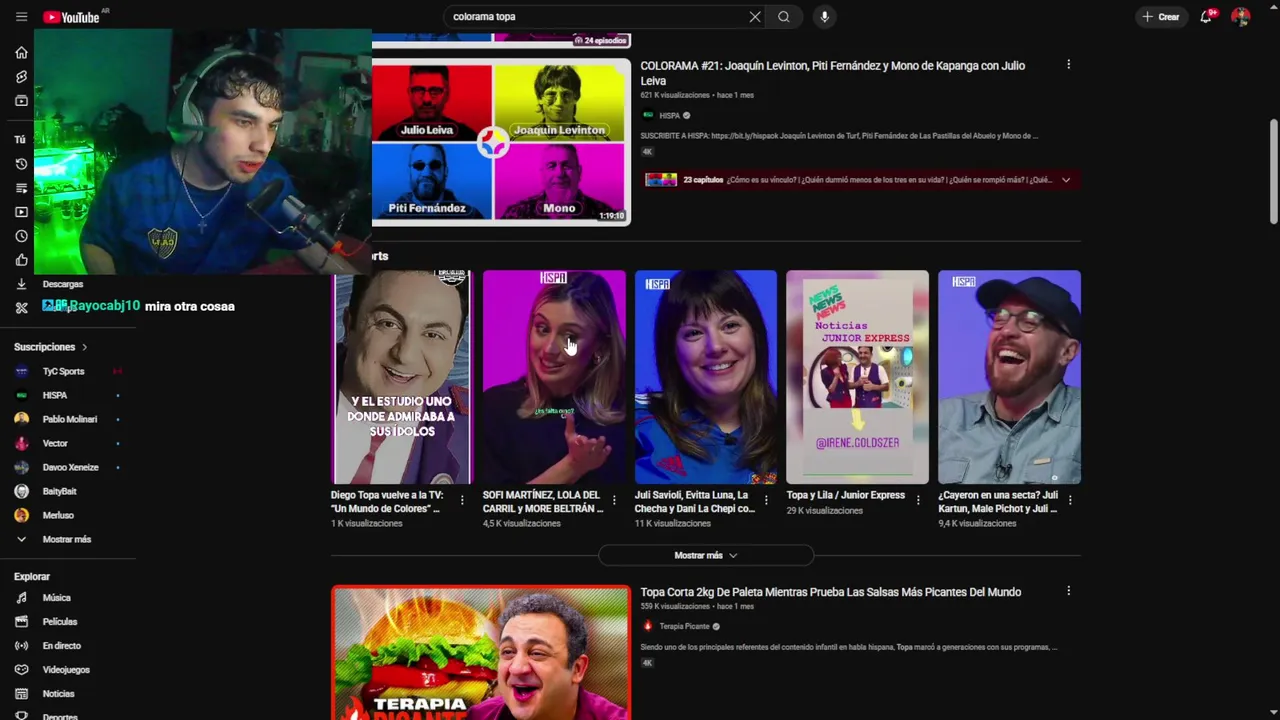Open Noticias Junior Express short thumbnail
This screenshot has height=720, width=1280.
(858, 377)
